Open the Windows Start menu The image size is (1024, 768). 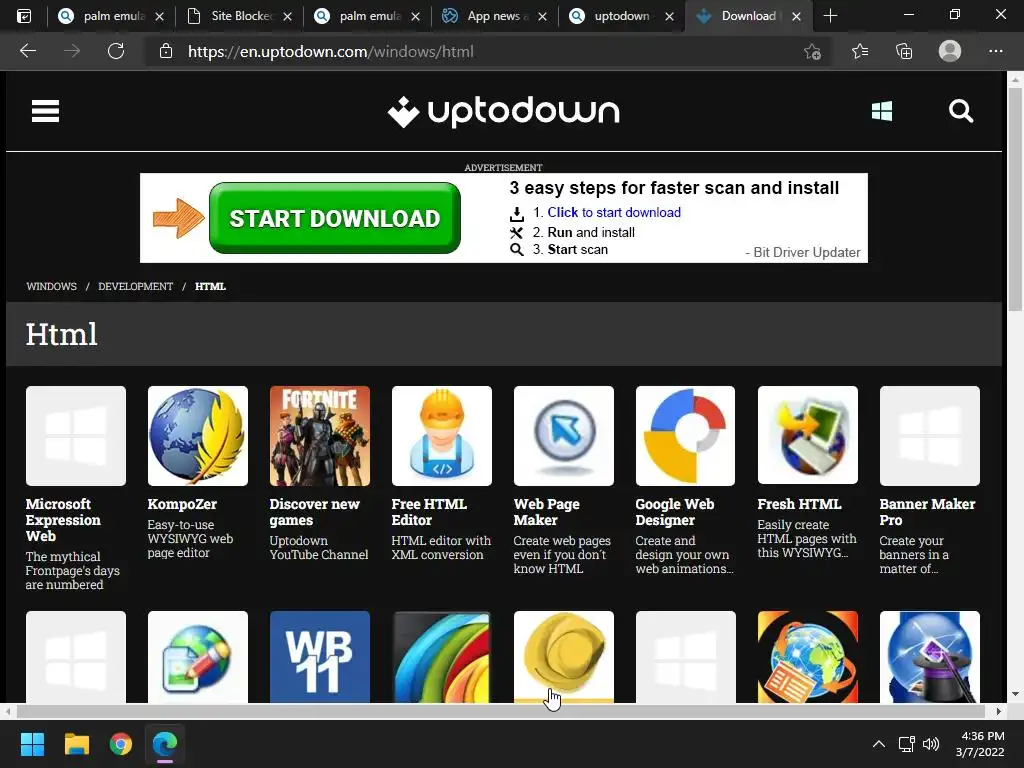point(32,744)
